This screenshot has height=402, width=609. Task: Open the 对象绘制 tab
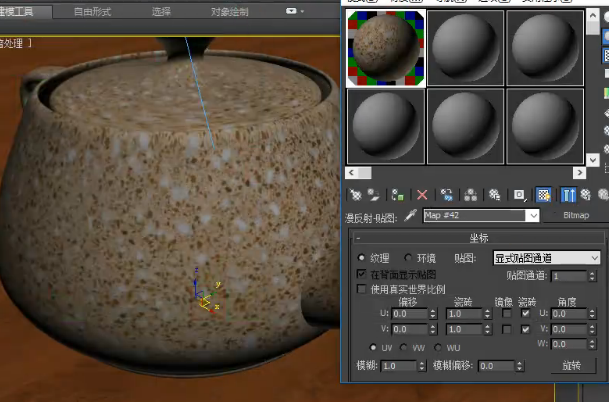(x=230, y=12)
